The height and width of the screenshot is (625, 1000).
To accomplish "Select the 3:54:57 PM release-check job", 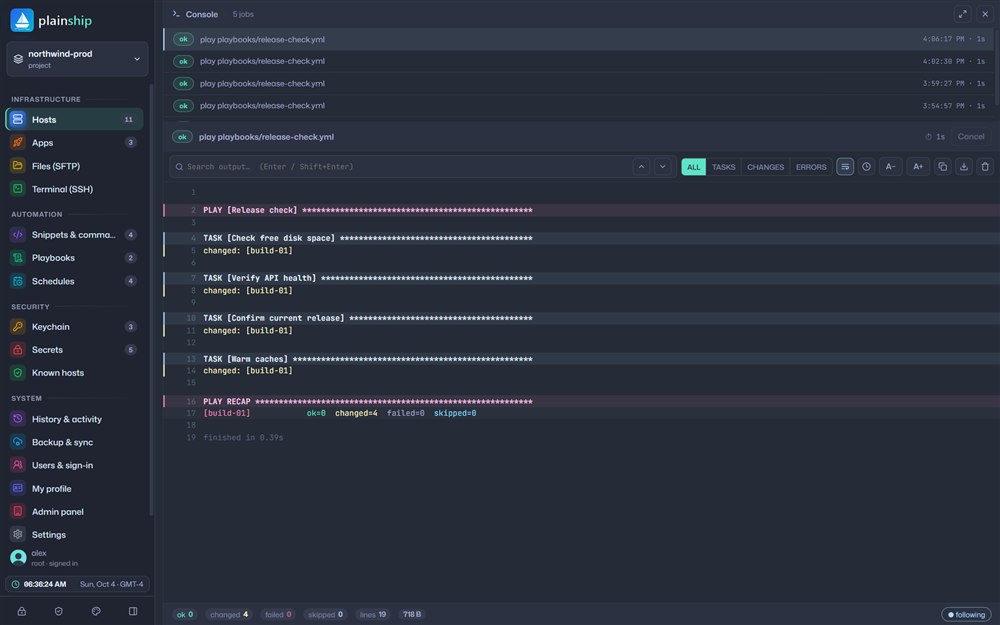I will pyautogui.click(x=579, y=106).
